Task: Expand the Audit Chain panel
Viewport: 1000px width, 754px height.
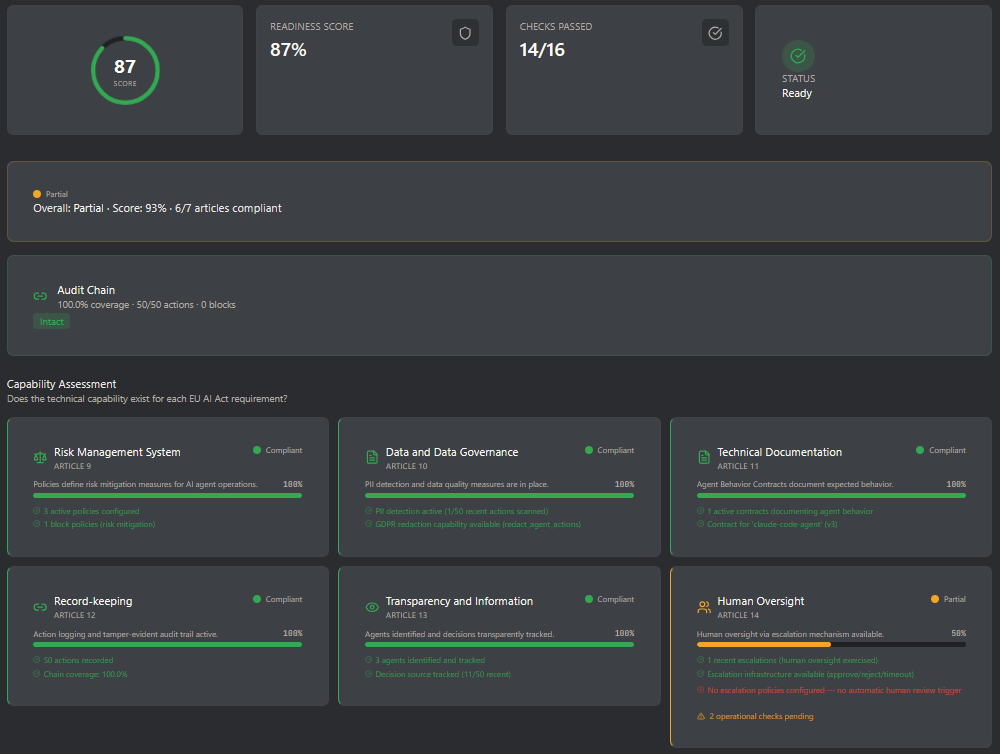Action: pos(500,303)
